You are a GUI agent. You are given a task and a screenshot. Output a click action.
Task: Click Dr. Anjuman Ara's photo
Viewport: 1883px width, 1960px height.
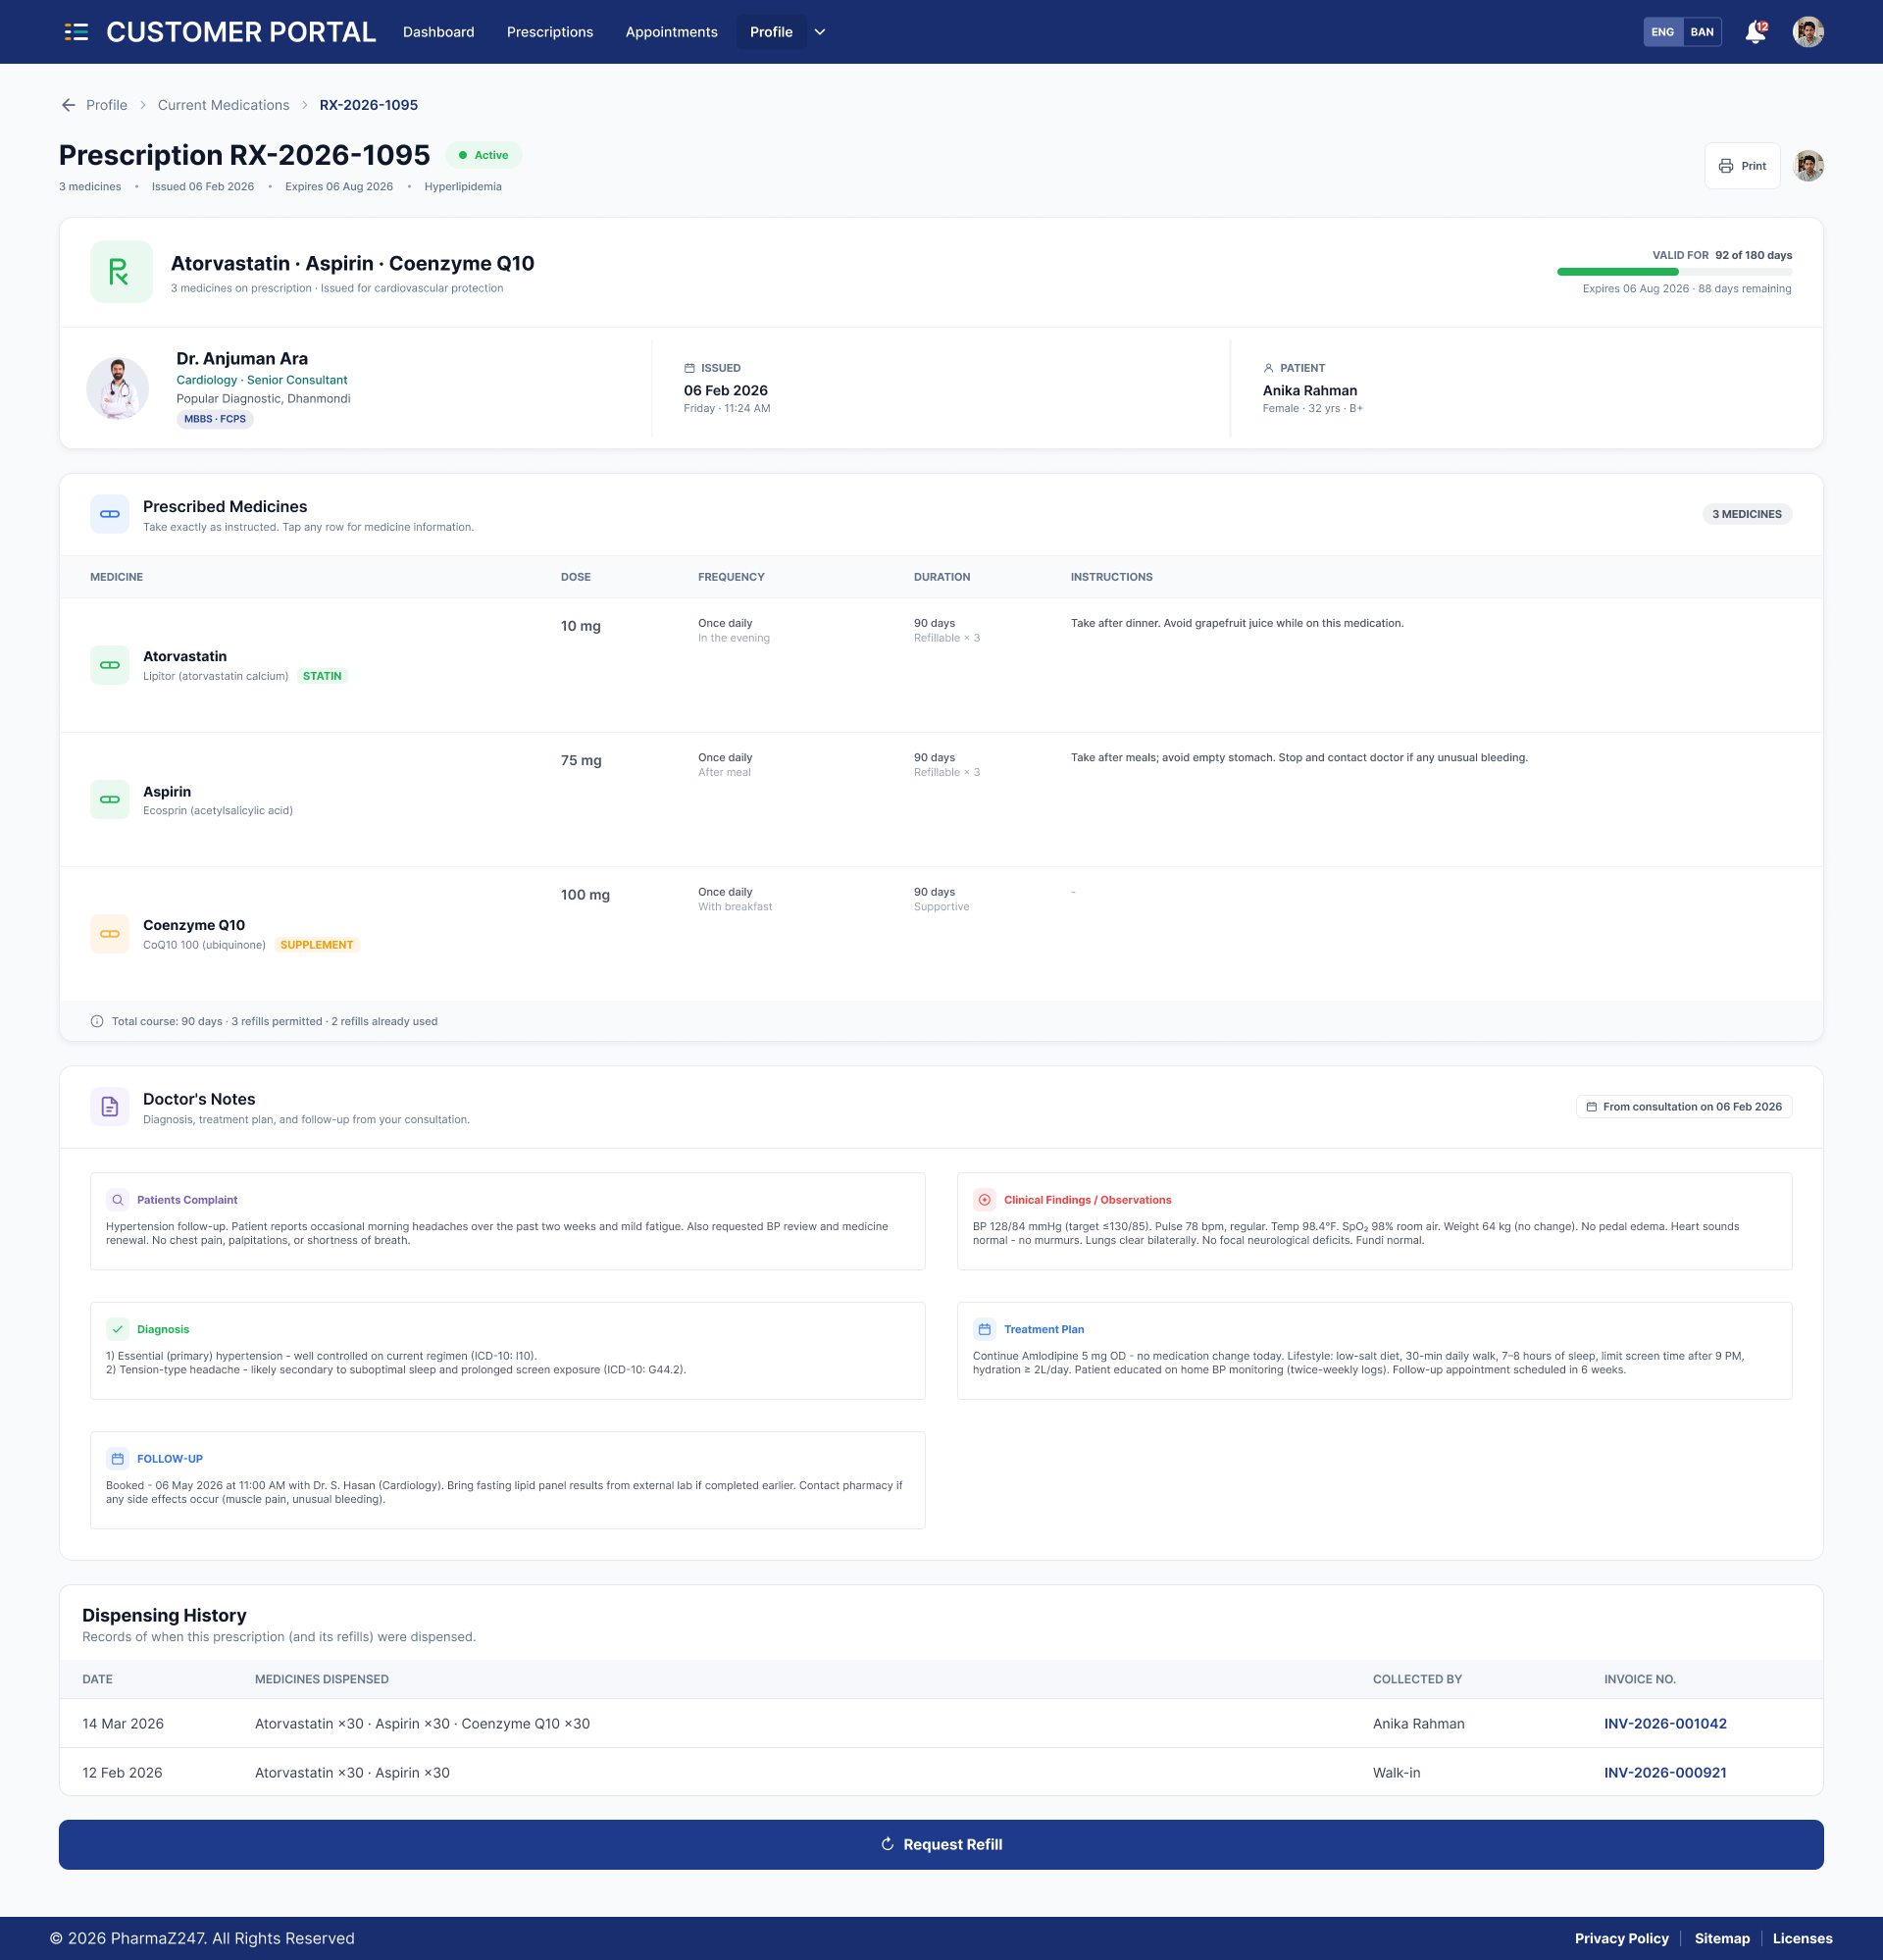click(118, 388)
